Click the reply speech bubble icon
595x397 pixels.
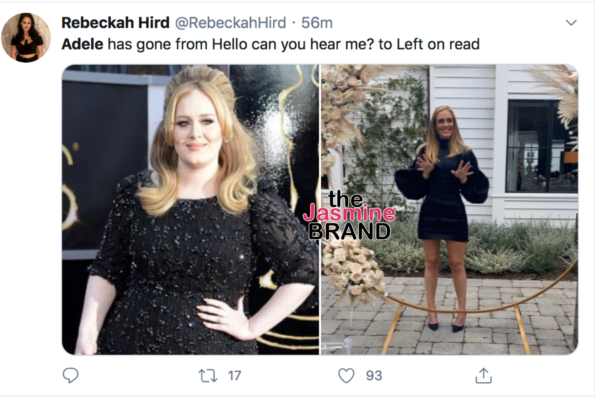71,375
